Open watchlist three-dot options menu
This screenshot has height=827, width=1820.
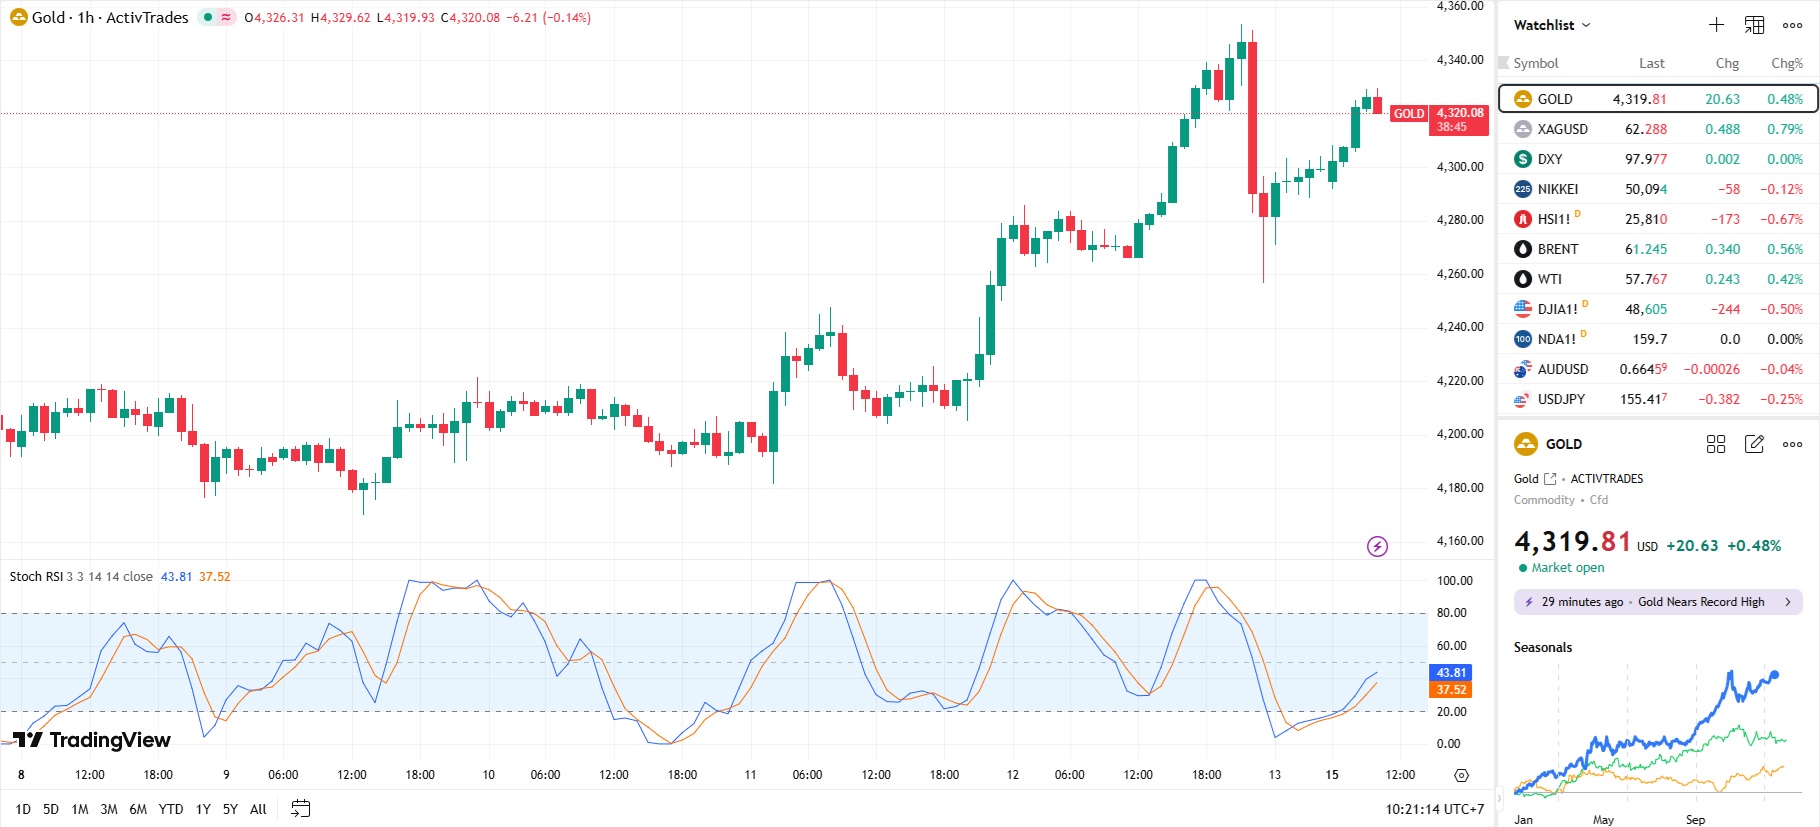pyautogui.click(x=1792, y=25)
